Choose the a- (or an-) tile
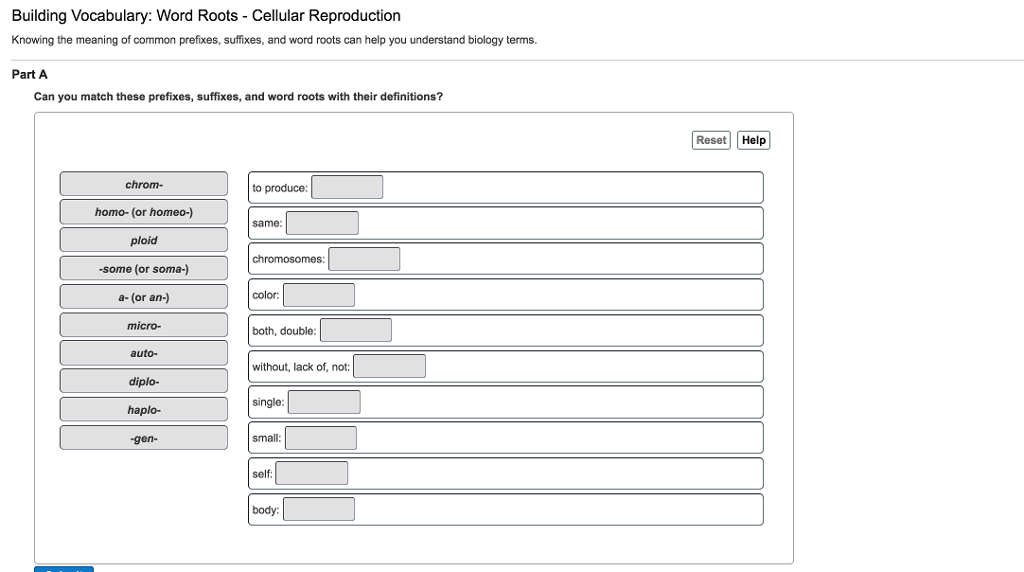 pyautogui.click(x=144, y=297)
